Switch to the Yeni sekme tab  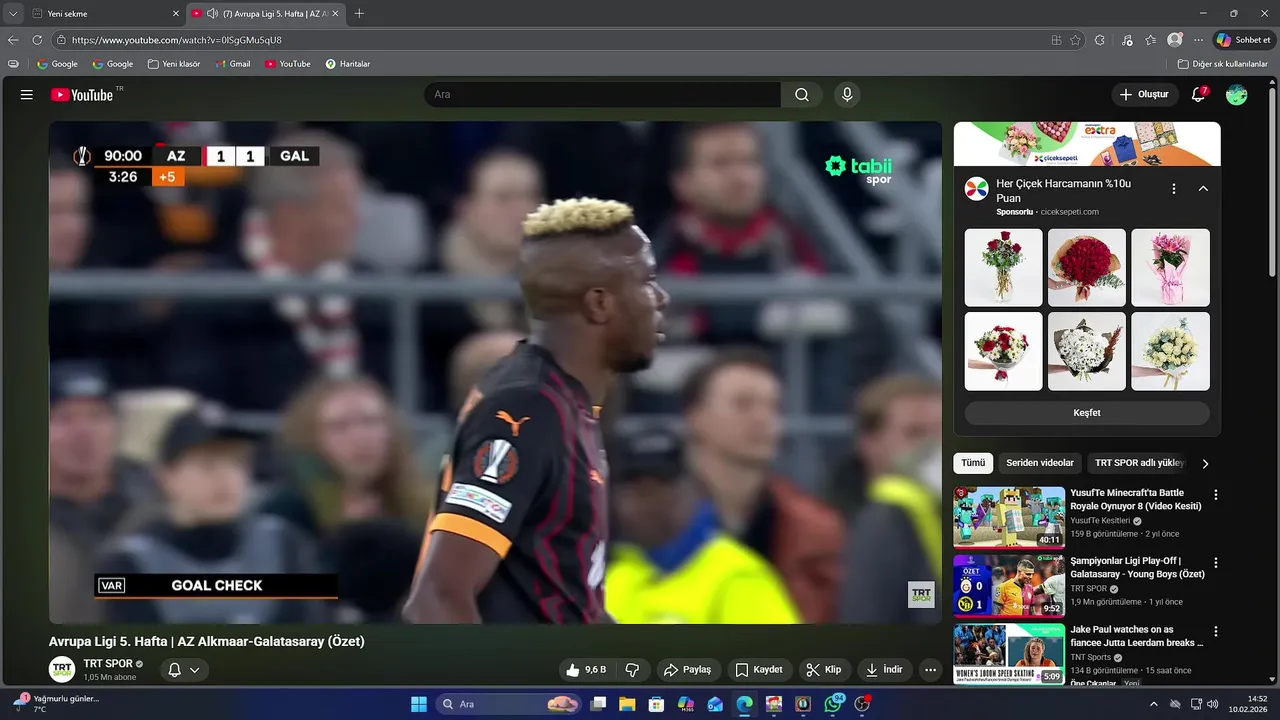(105, 13)
